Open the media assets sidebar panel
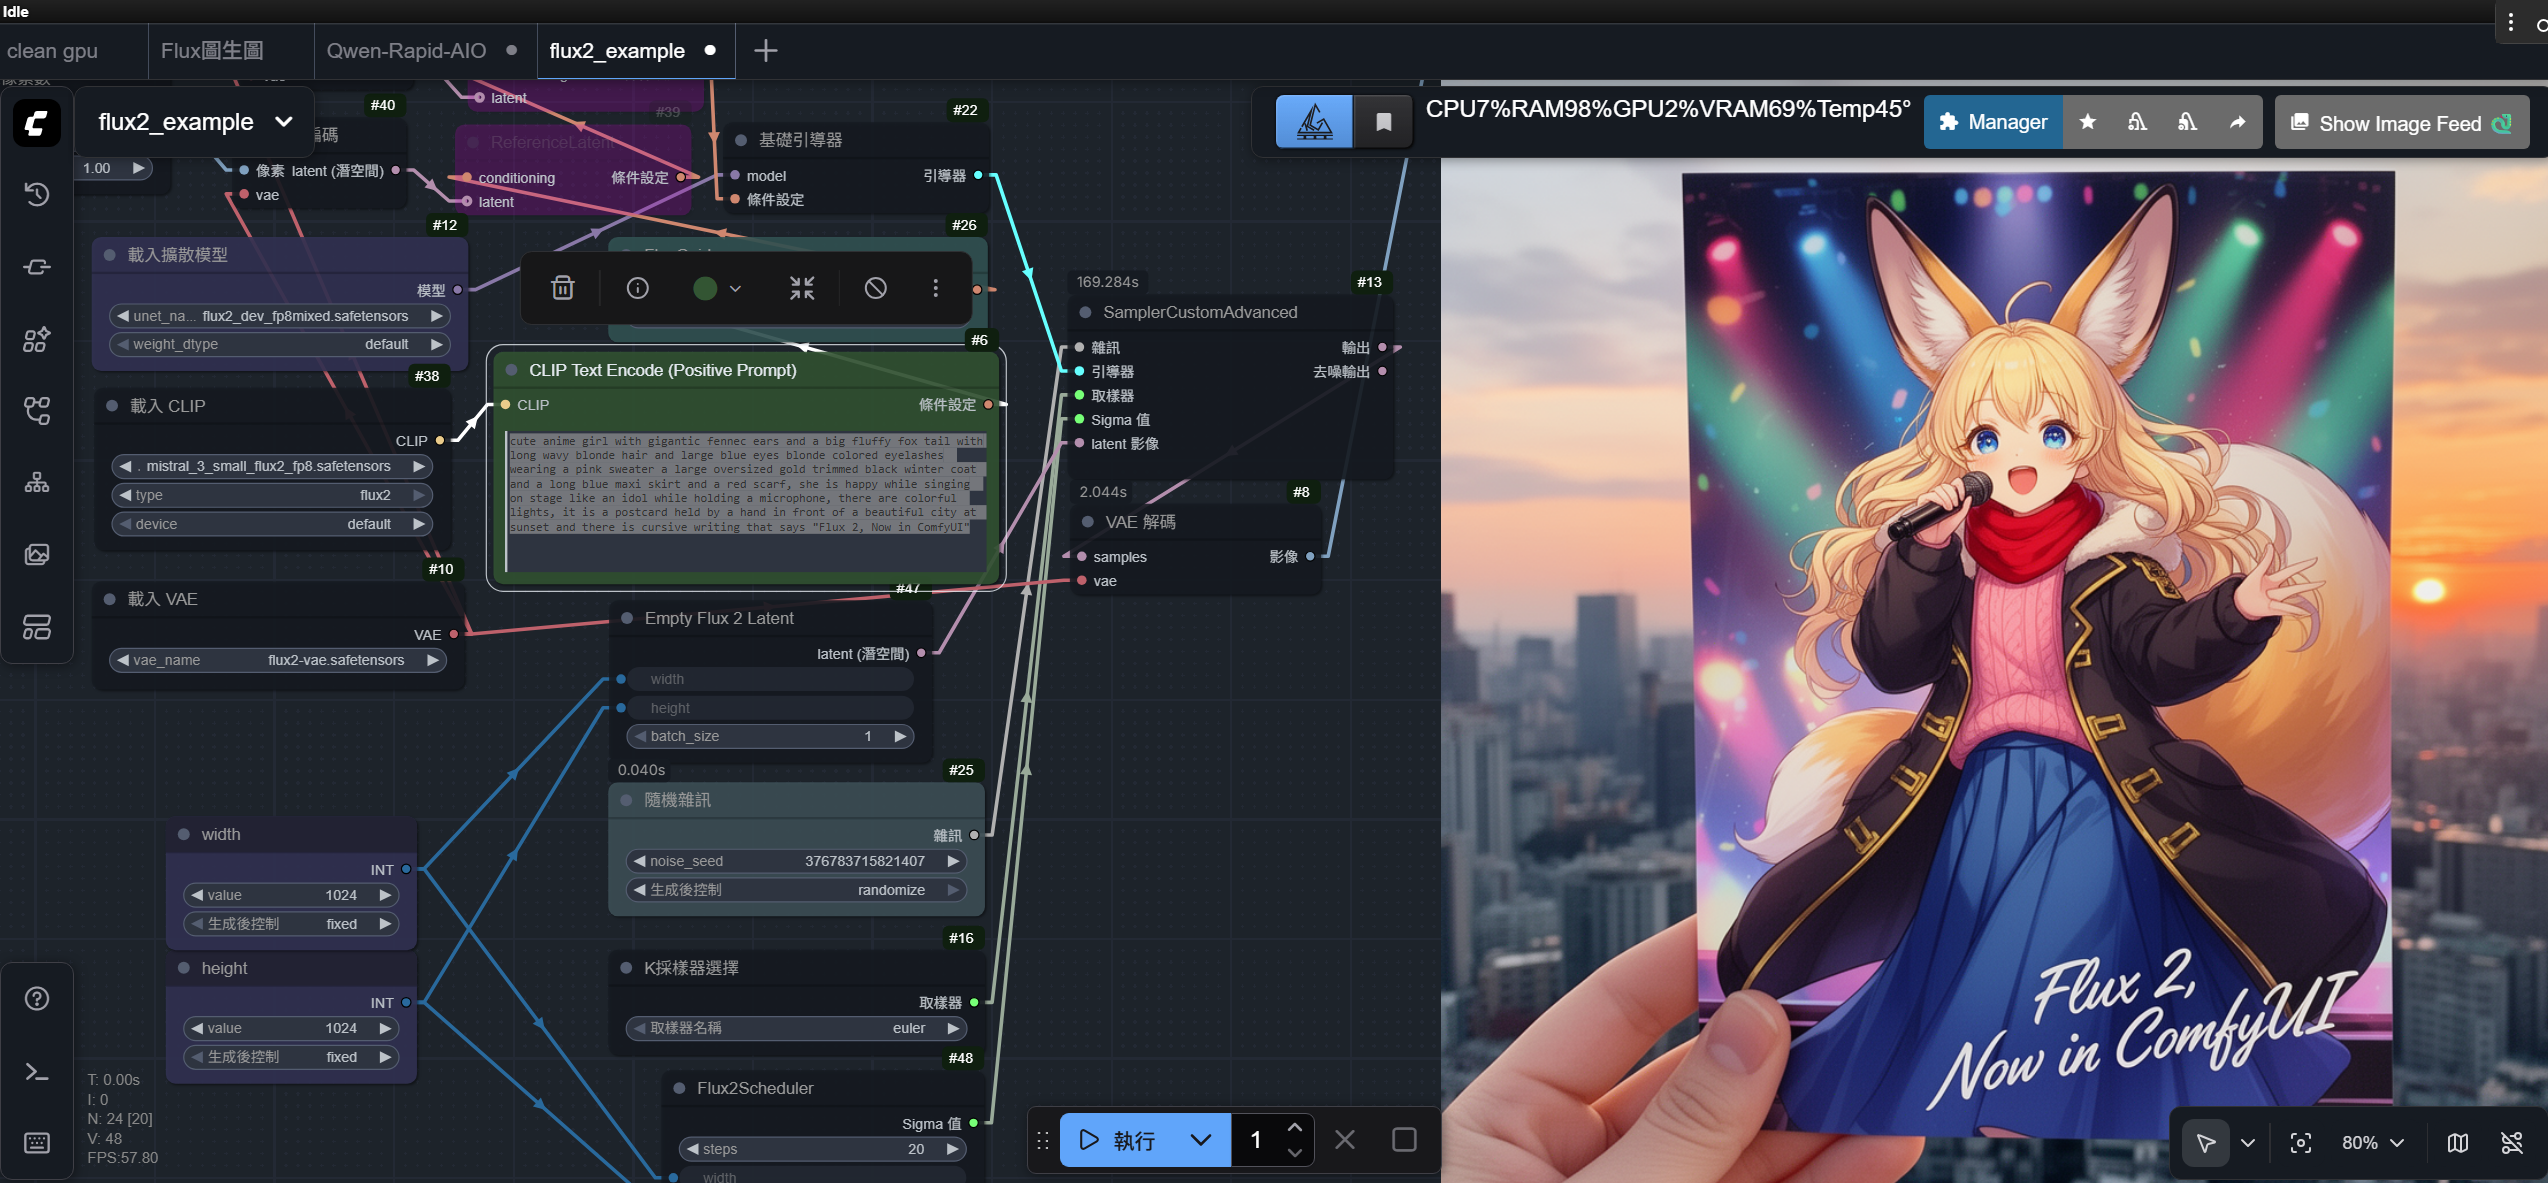The width and height of the screenshot is (2548, 1183). click(x=37, y=555)
